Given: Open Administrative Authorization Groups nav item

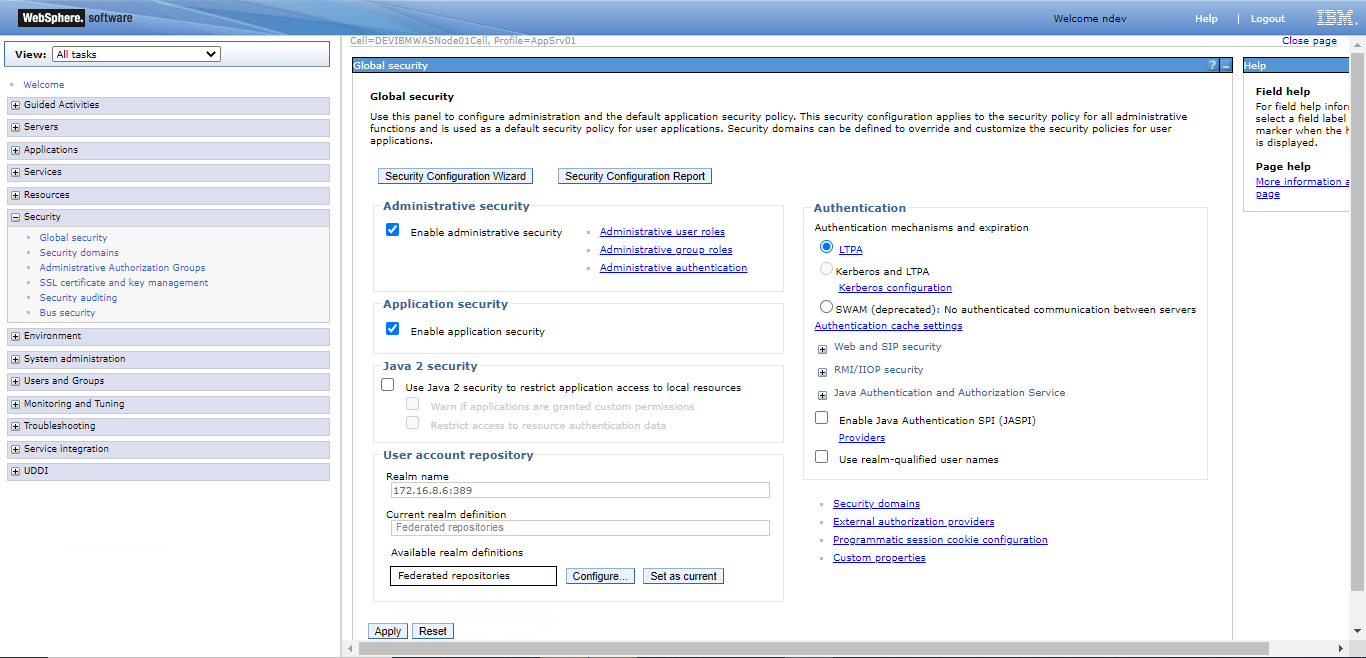Looking at the screenshot, I should pos(122,268).
